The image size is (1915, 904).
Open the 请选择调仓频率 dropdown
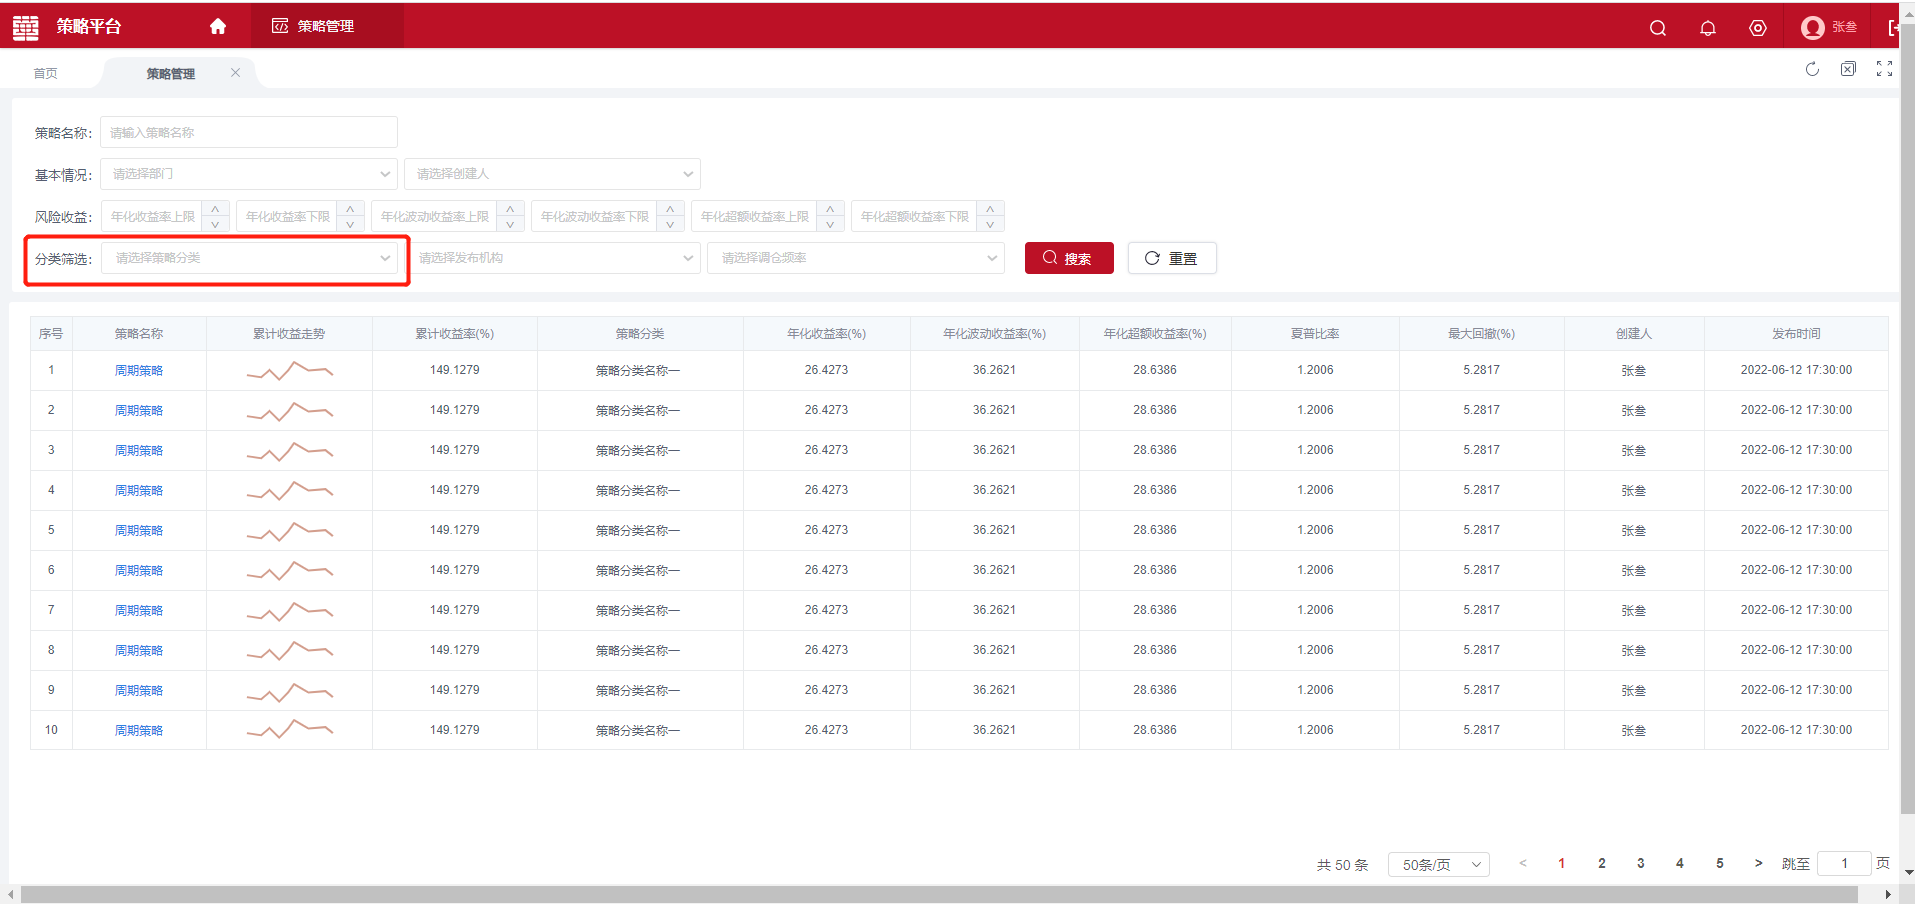click(856, 258)
